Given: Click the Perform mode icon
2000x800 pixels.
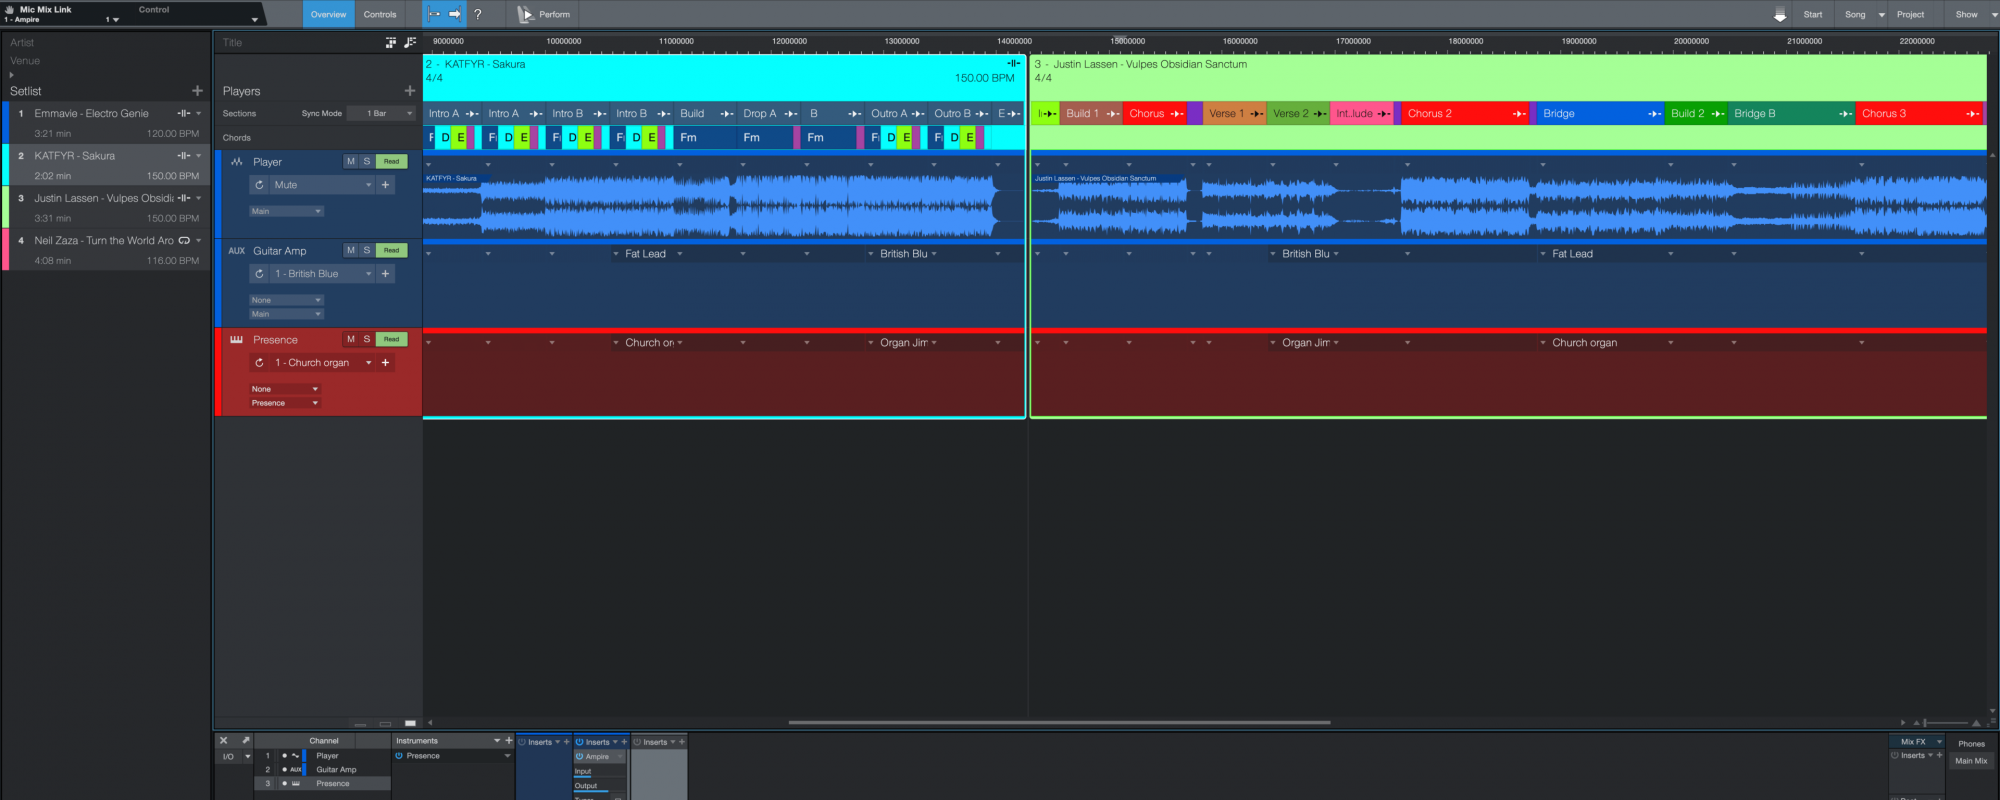Looking at the screenshot, I should [x=526, y=14].
